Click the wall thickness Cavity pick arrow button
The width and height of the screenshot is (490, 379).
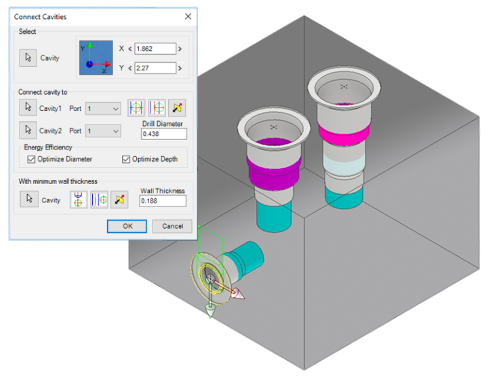(29, 199)
